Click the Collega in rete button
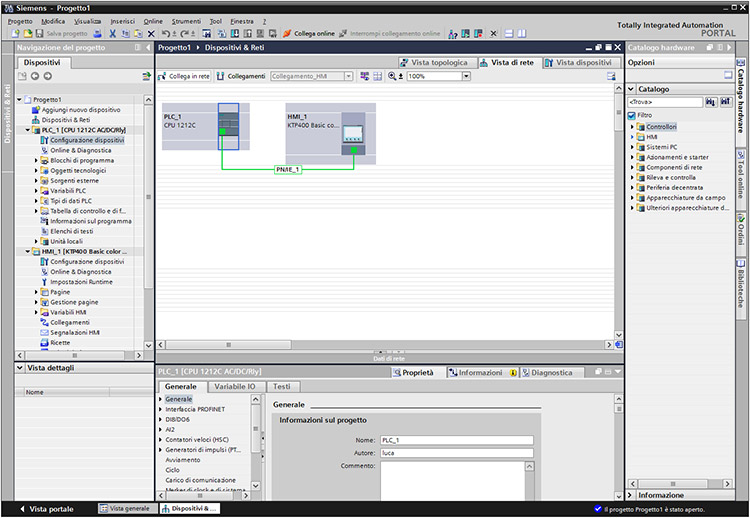750x518 pixels. tap(184, 76)
